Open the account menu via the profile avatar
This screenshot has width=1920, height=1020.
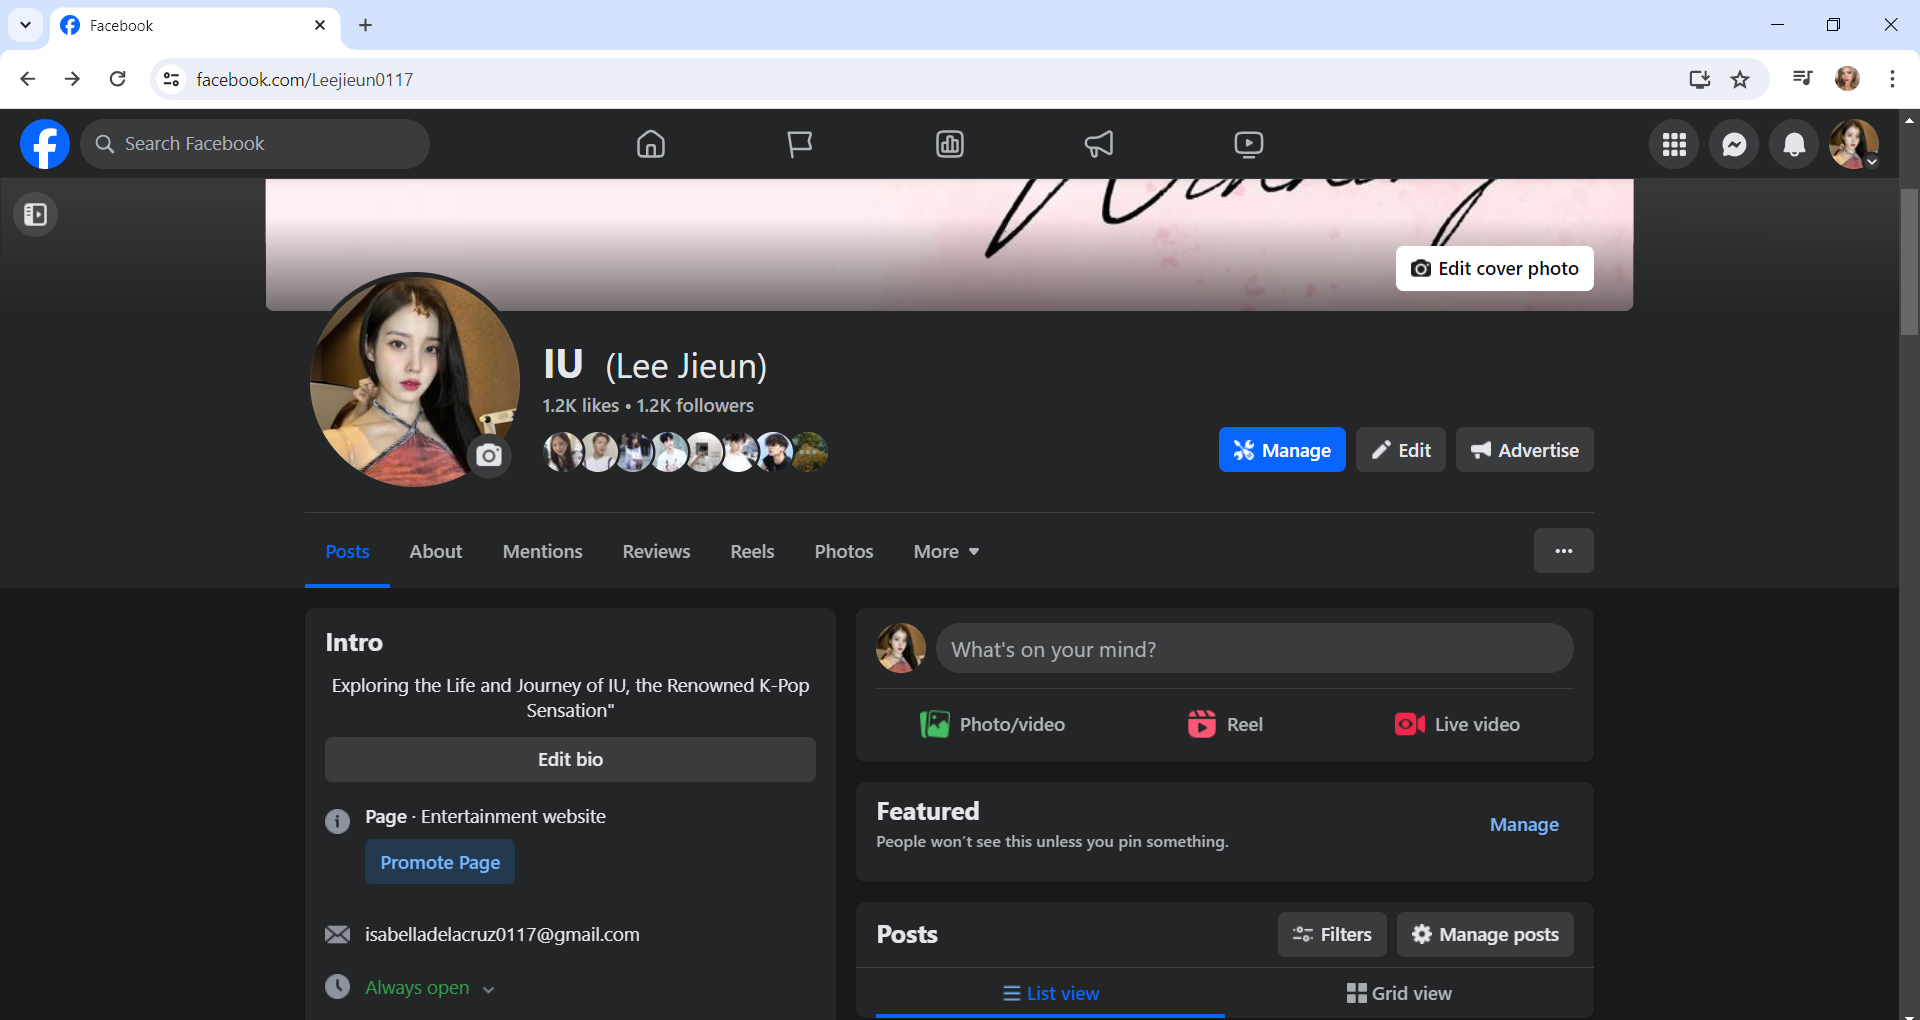tap(1854, 144)
